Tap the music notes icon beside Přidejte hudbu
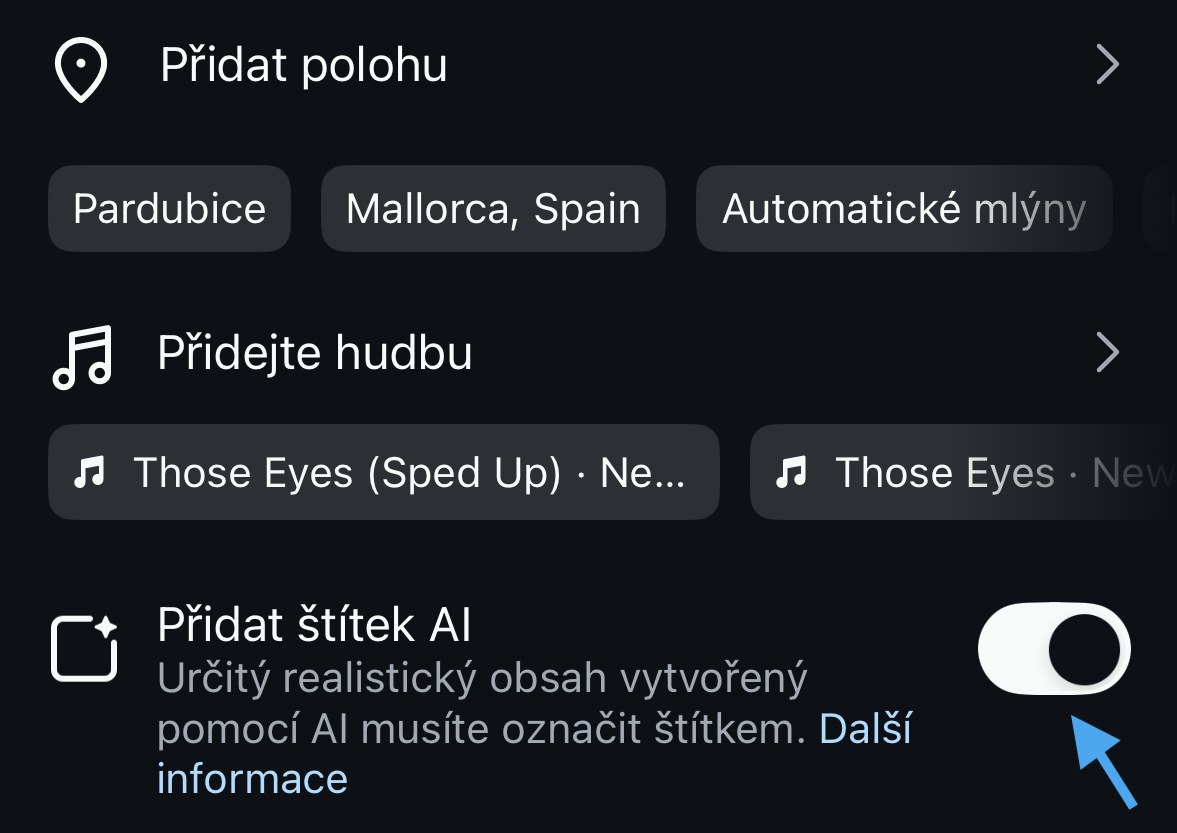This screenshot has width=1177, height=833. pyautogui.click(x=82, y=357)
